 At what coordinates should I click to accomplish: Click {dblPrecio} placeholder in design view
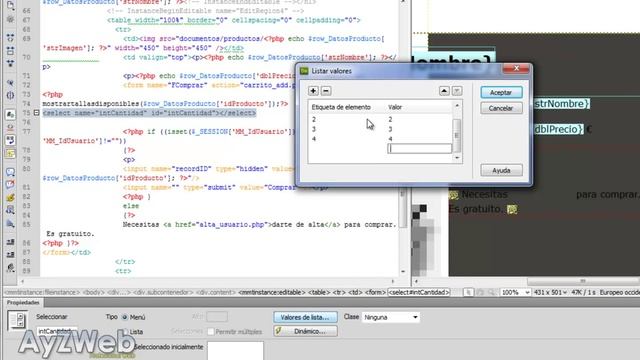click(x=558, y=129)
